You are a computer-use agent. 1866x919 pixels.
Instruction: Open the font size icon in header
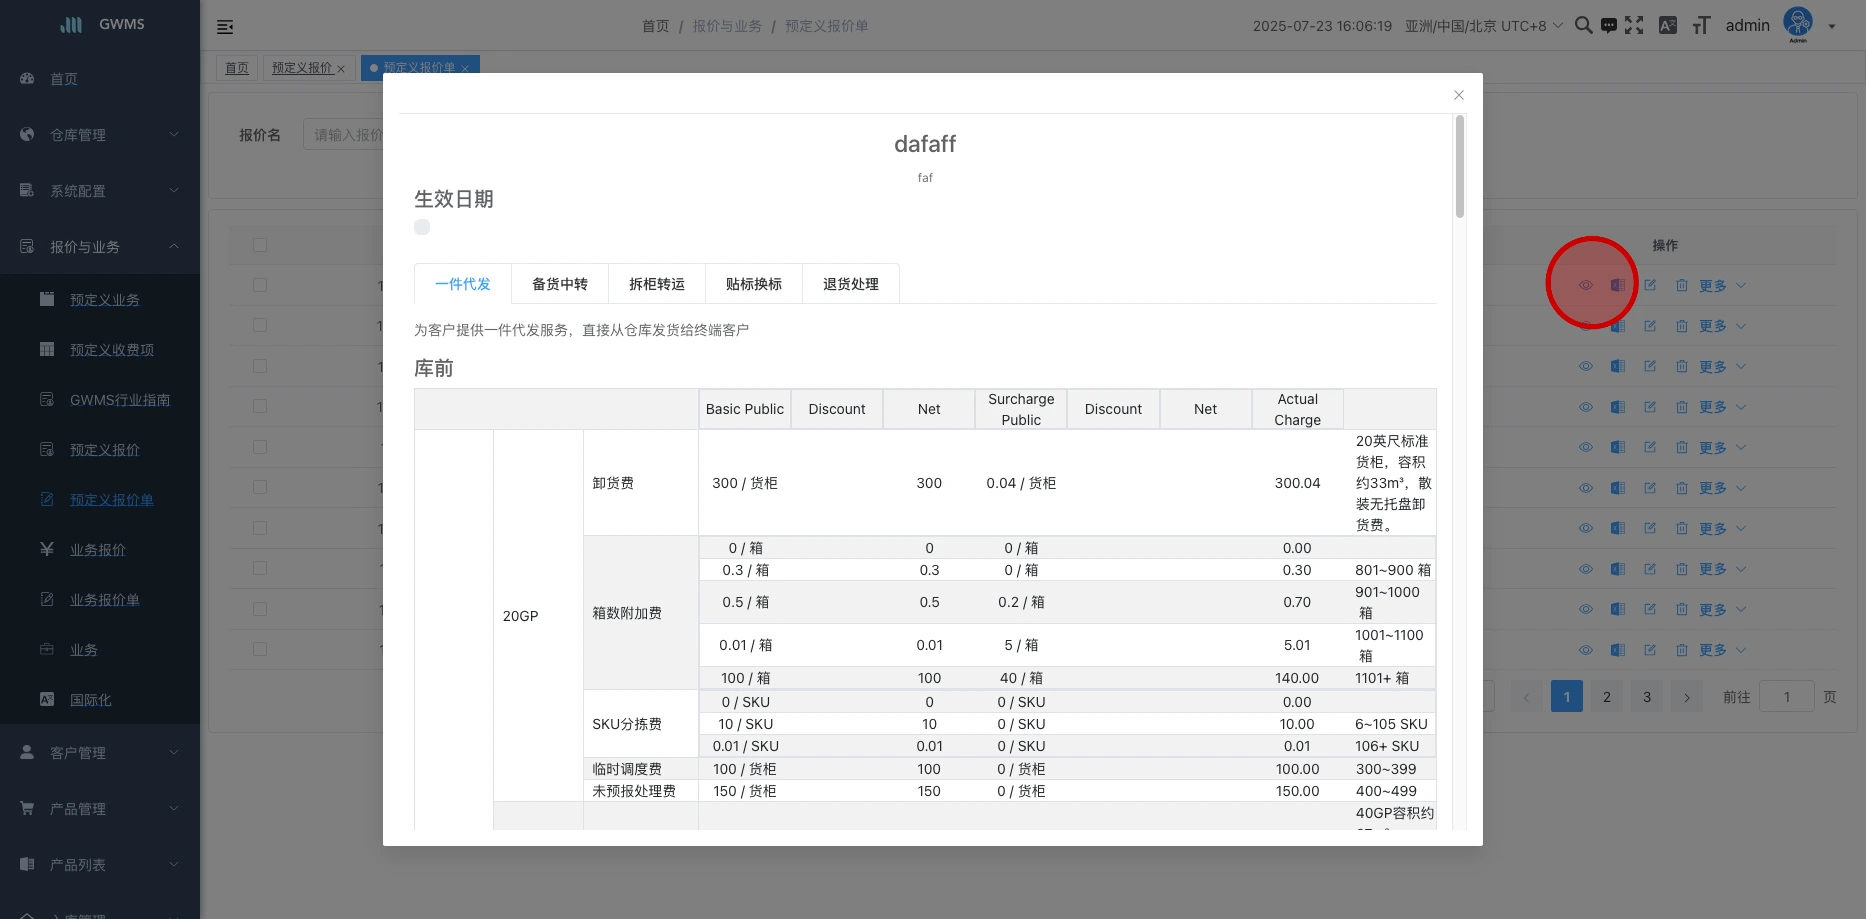tap(1701, 26)
